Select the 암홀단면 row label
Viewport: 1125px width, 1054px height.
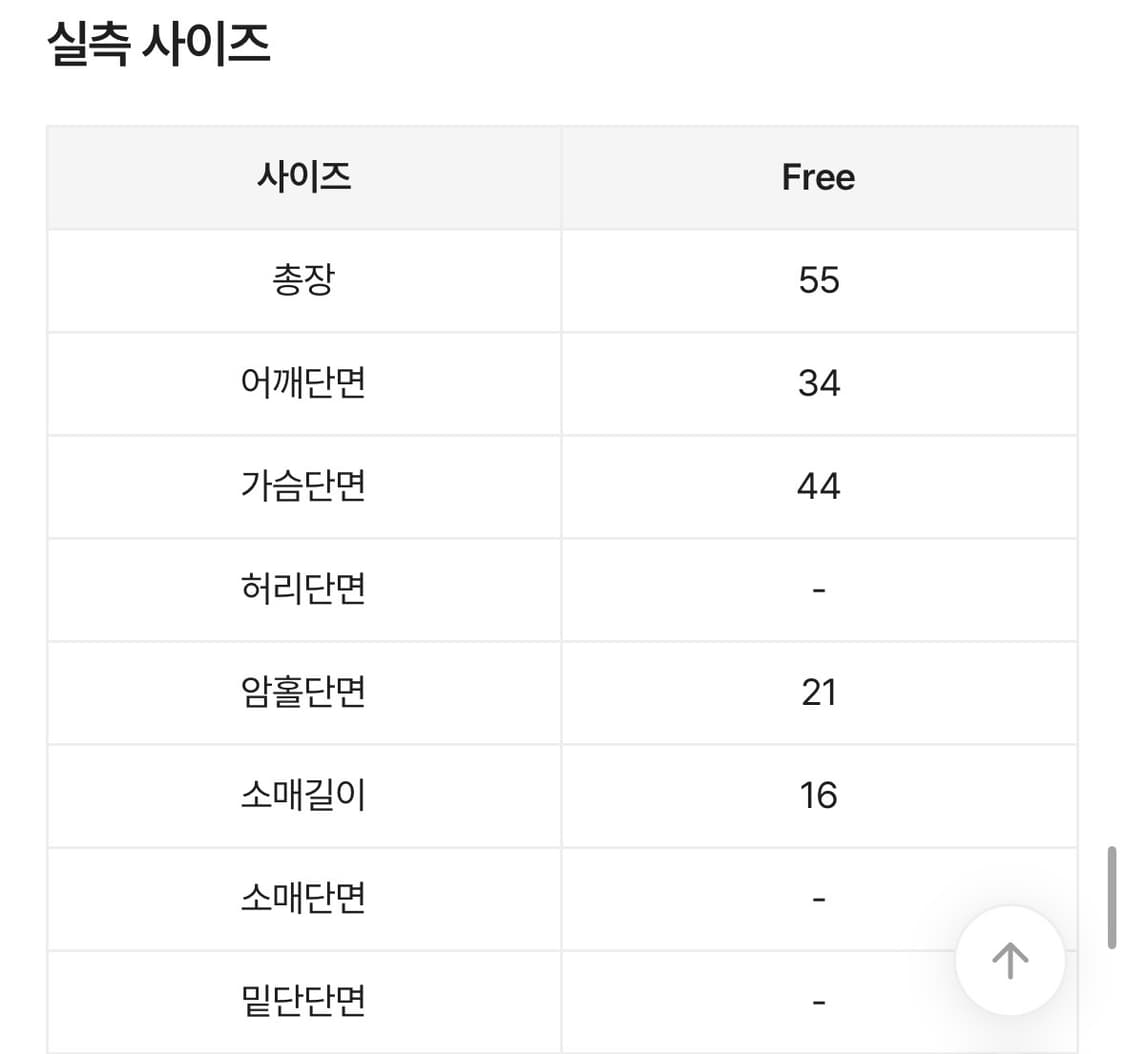coord(302,693)
